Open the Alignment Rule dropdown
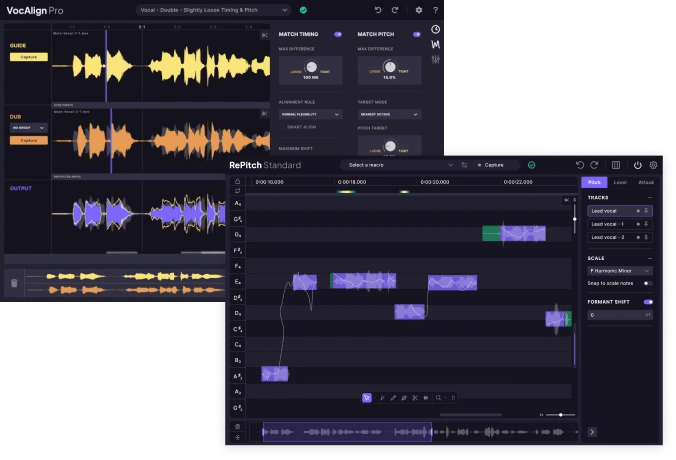 point(310,114)
